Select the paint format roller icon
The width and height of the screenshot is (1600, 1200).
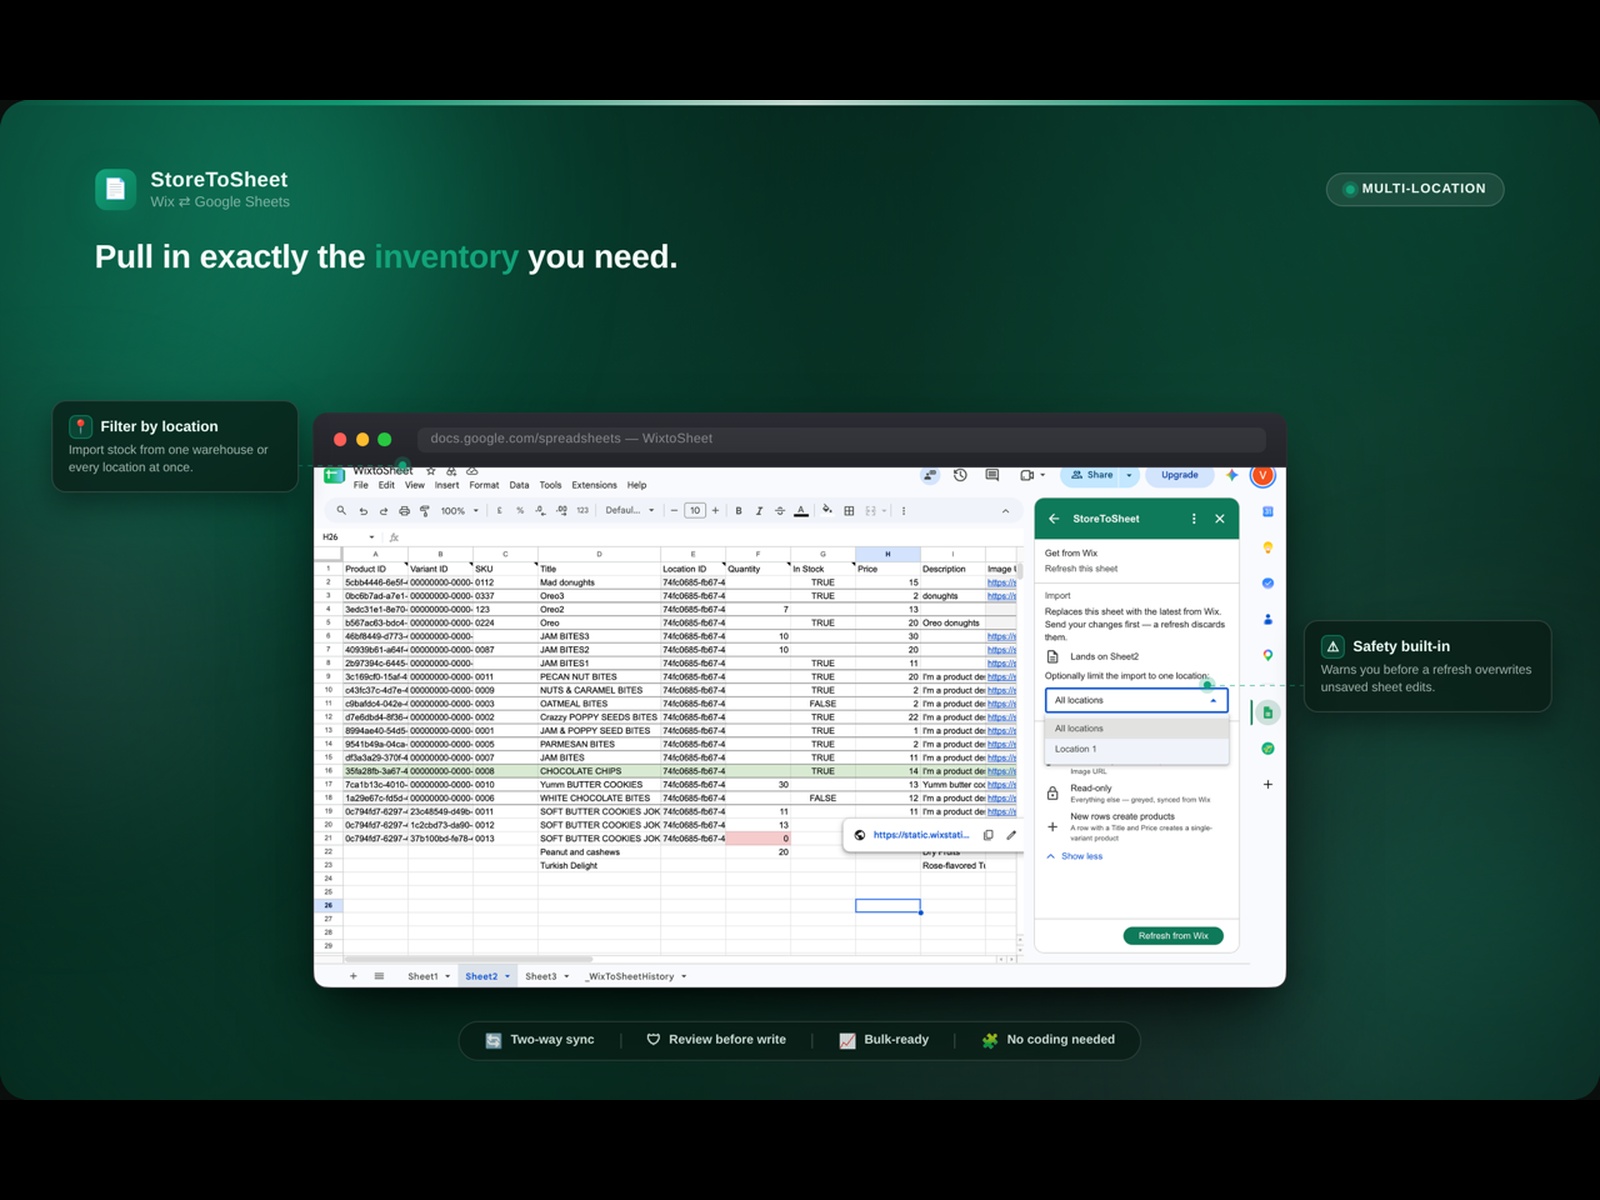click(x=425, y=510)
